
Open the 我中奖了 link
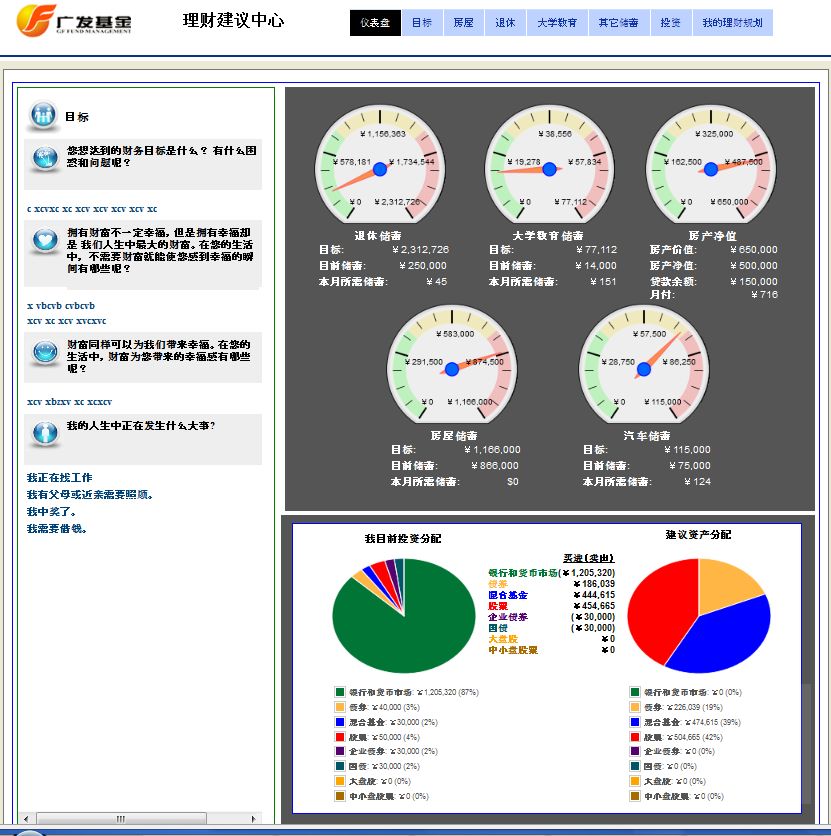click(51, 512)
